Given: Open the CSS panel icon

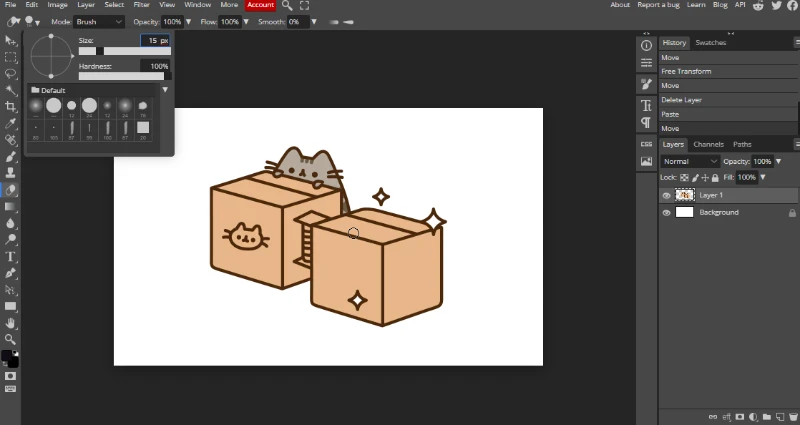Looking at the screenshot, I should [646, 144].
